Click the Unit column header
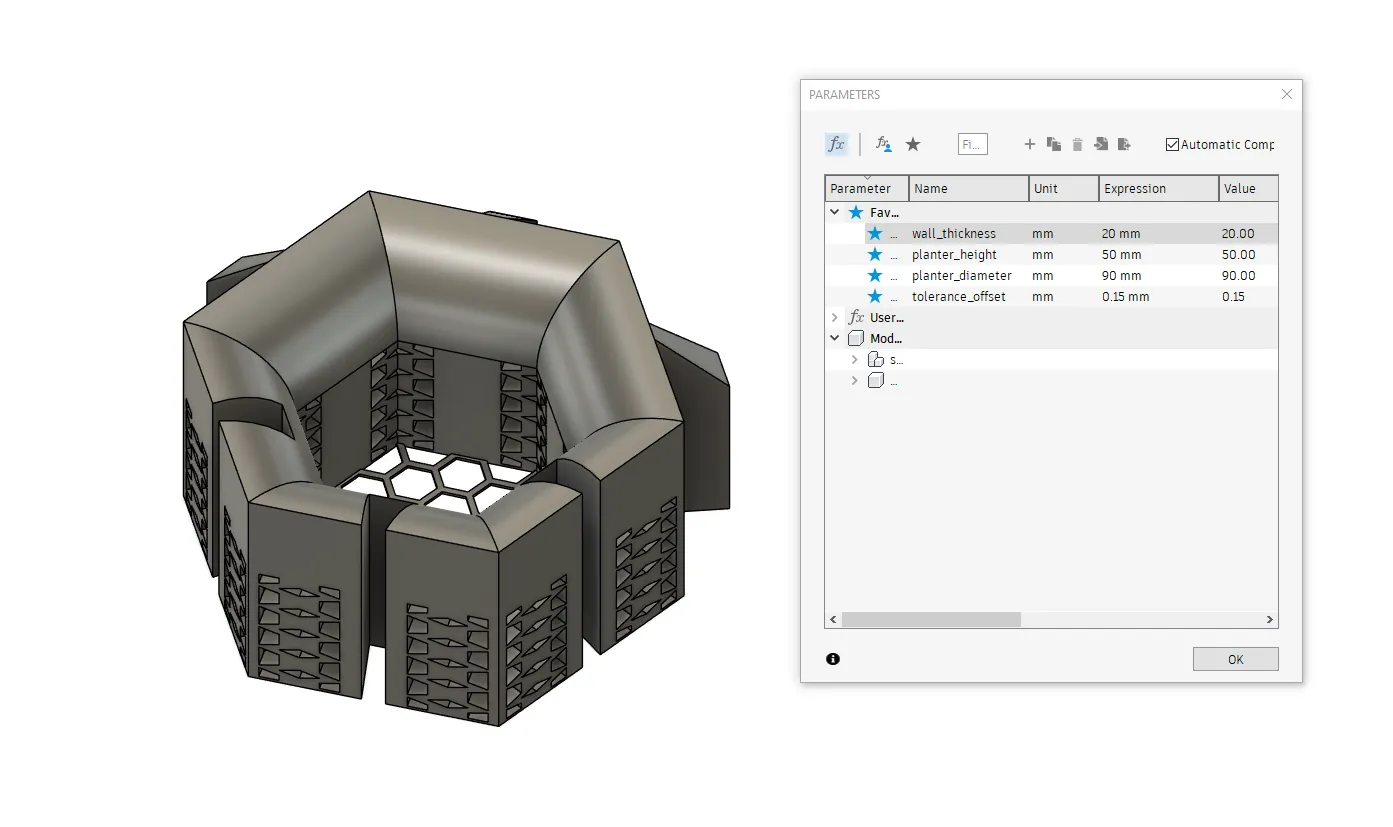The width and height of the screenshot is (1393, 827). tap(1064, 188)
